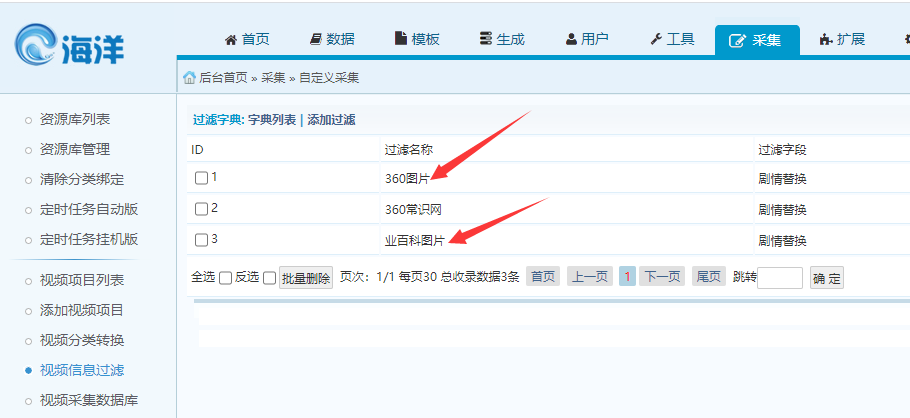Viewport: 910px width, 418px height.
Task: Click the ID column header
Action: [x=197, y=150]
